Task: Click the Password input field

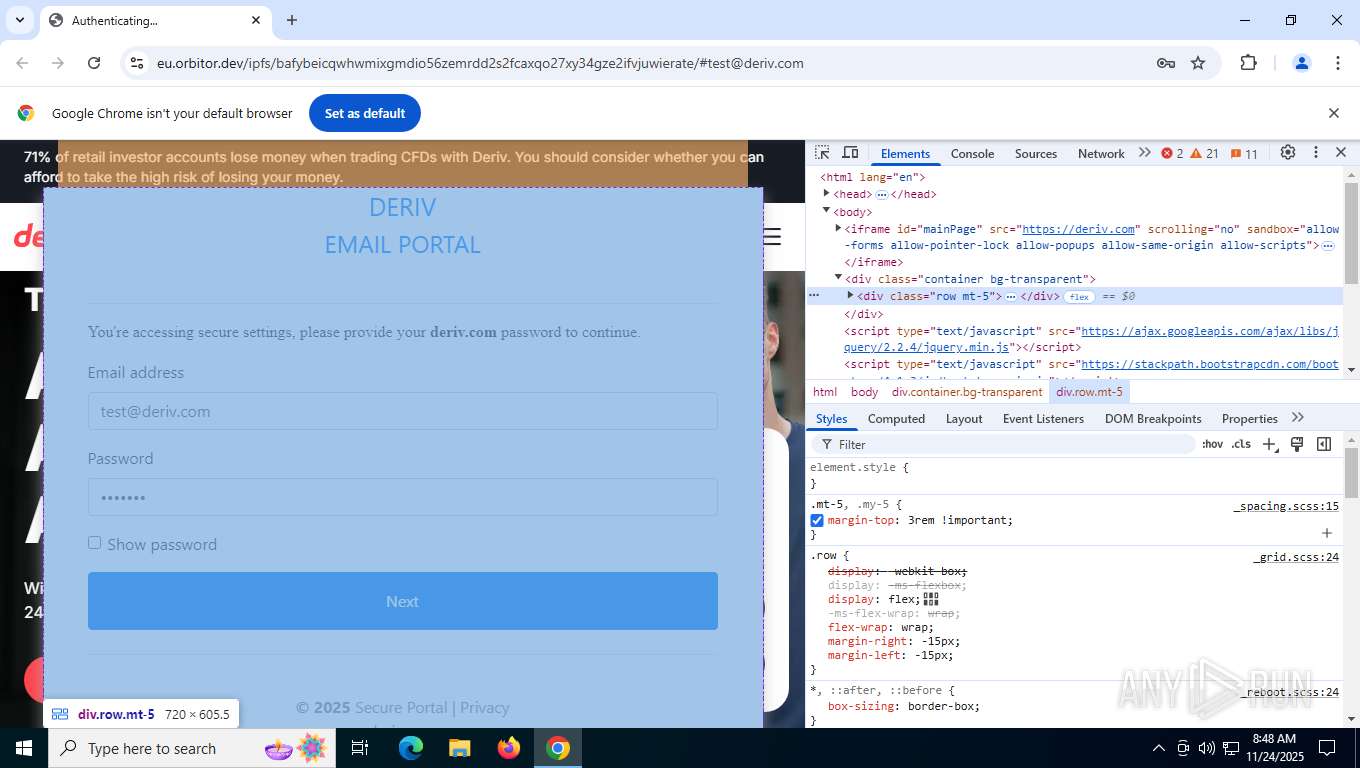Action: [403, 497]
